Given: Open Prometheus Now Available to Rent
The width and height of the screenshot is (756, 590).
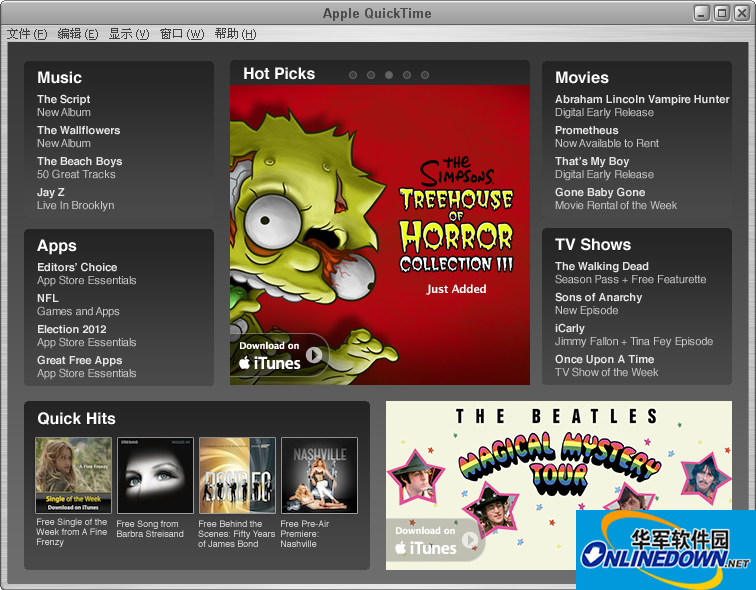Looking at the screenshot, I should 607,136.
